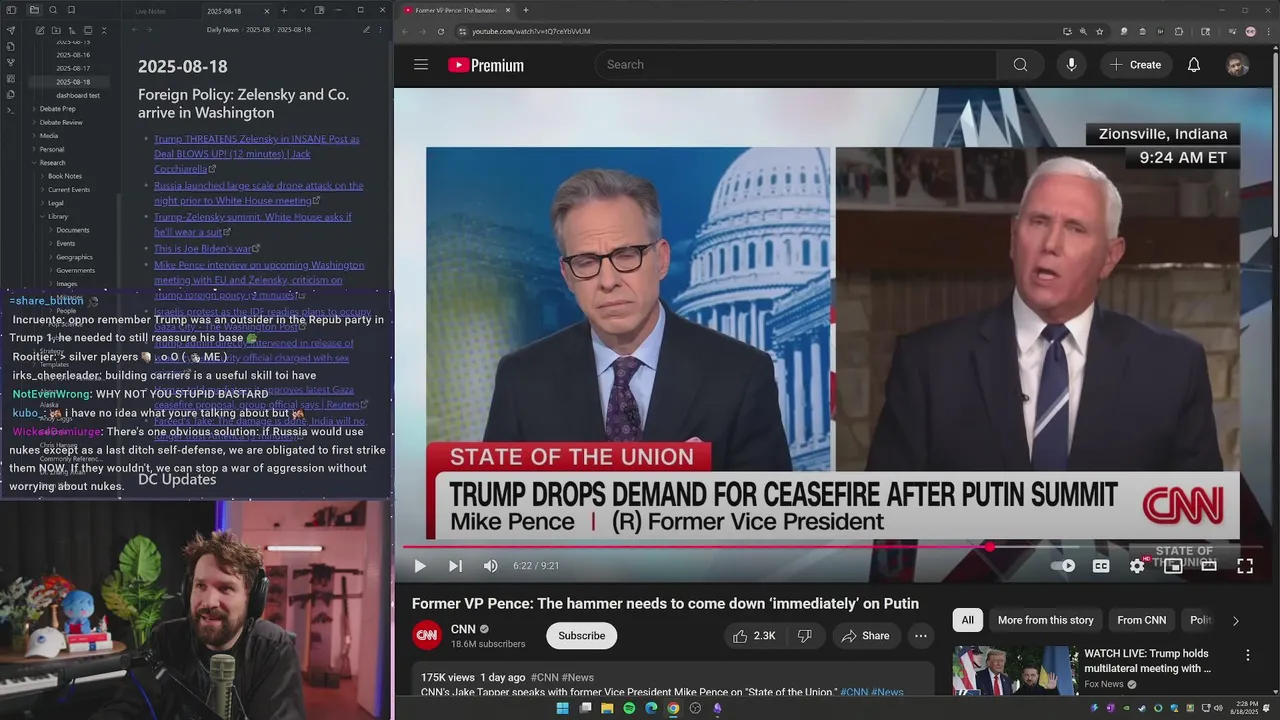Open video settings gear icon
The image size is (1280, 720).
point(1137,566)
